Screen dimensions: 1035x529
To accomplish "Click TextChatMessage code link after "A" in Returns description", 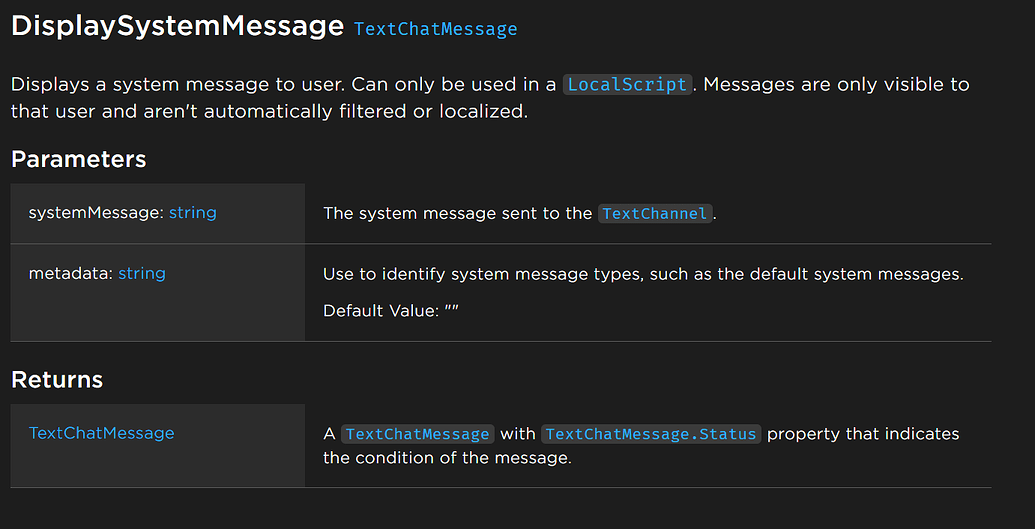I will pyautogui.click(x=417, y=434).
